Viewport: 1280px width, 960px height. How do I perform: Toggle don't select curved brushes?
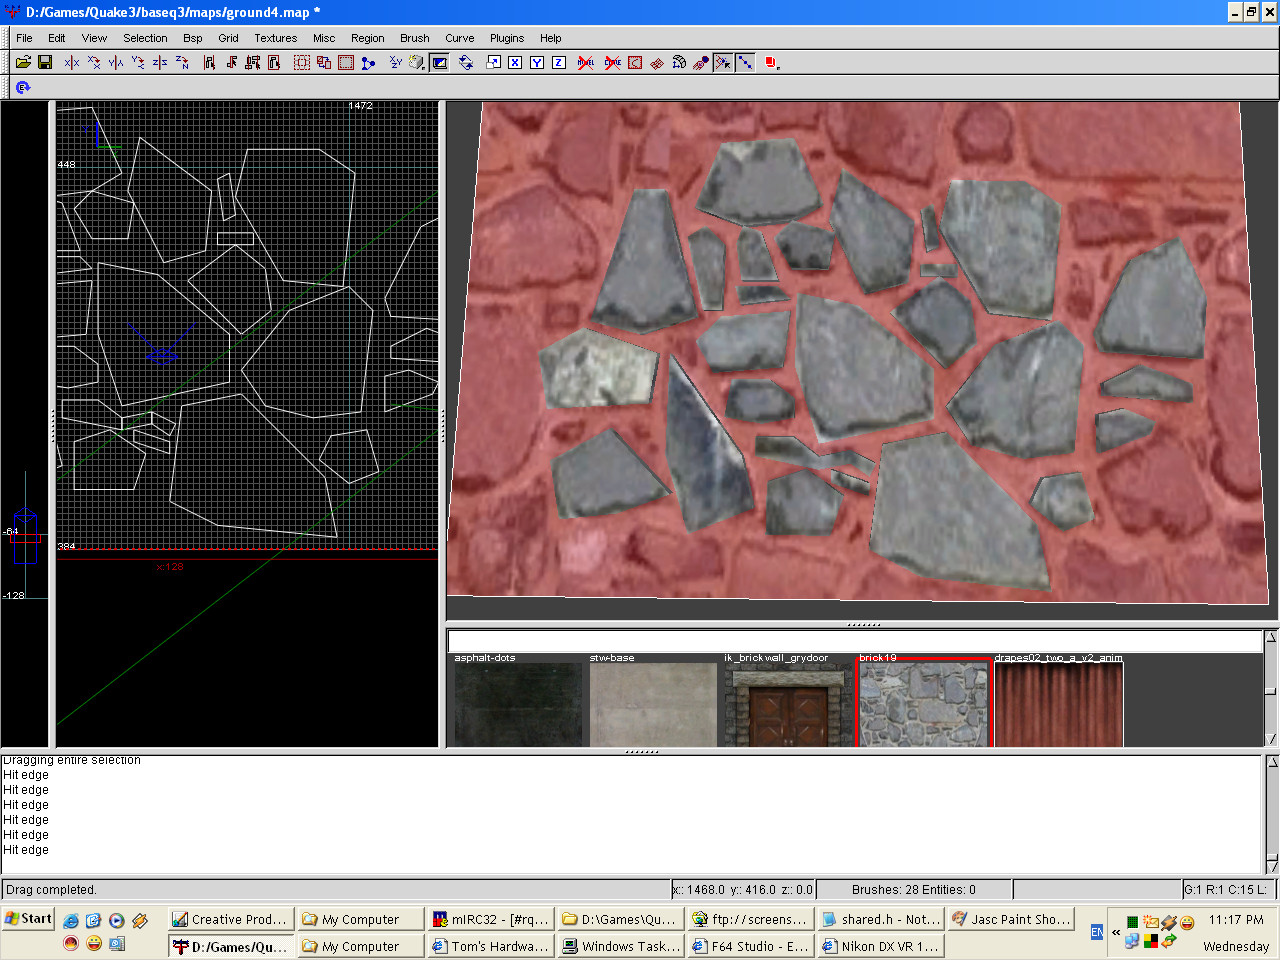[612, 62]
